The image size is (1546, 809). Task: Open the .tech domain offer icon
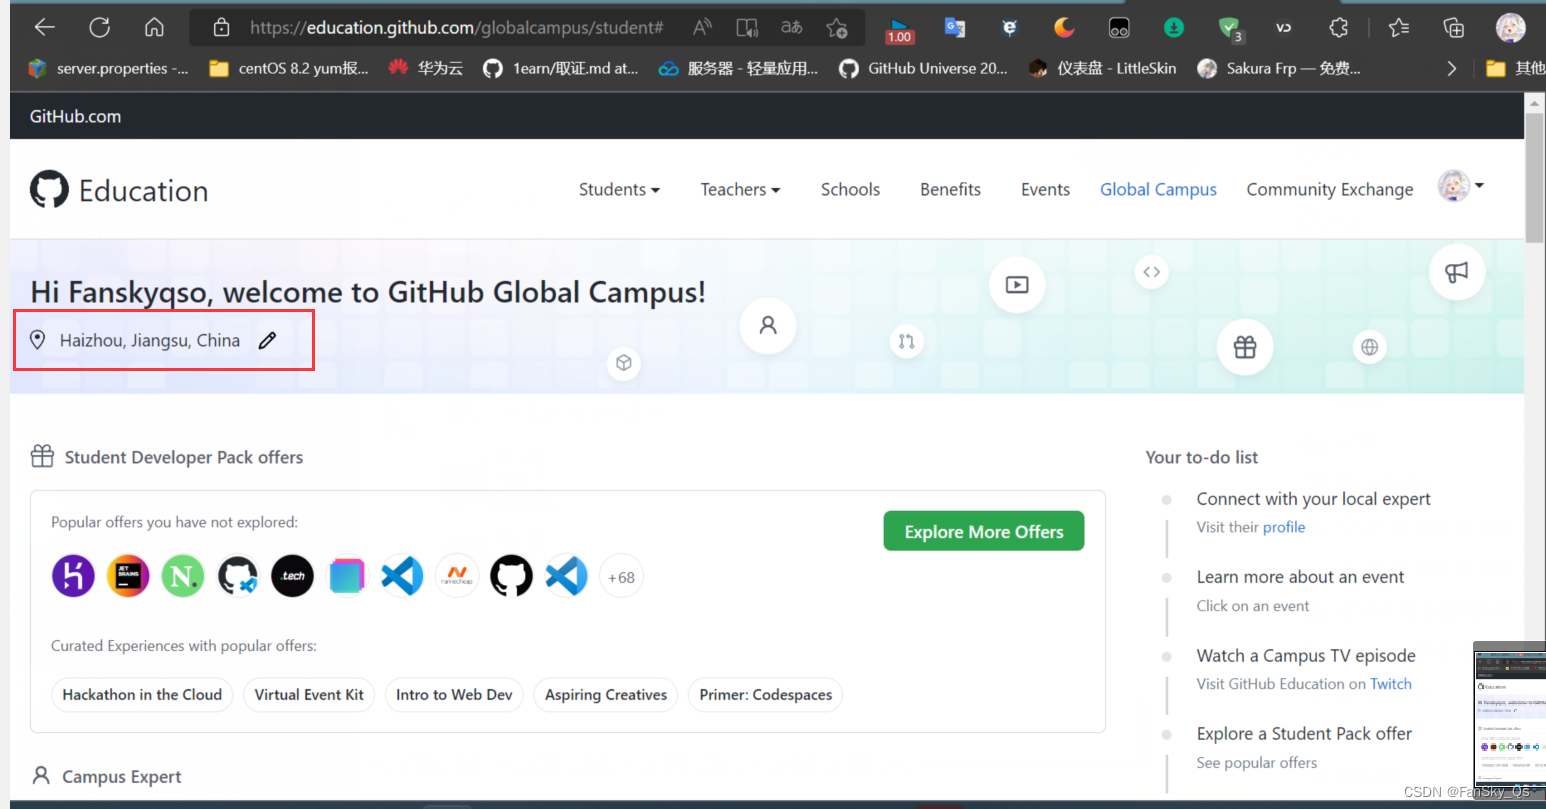pyautogui.click(x=292, y=576)
